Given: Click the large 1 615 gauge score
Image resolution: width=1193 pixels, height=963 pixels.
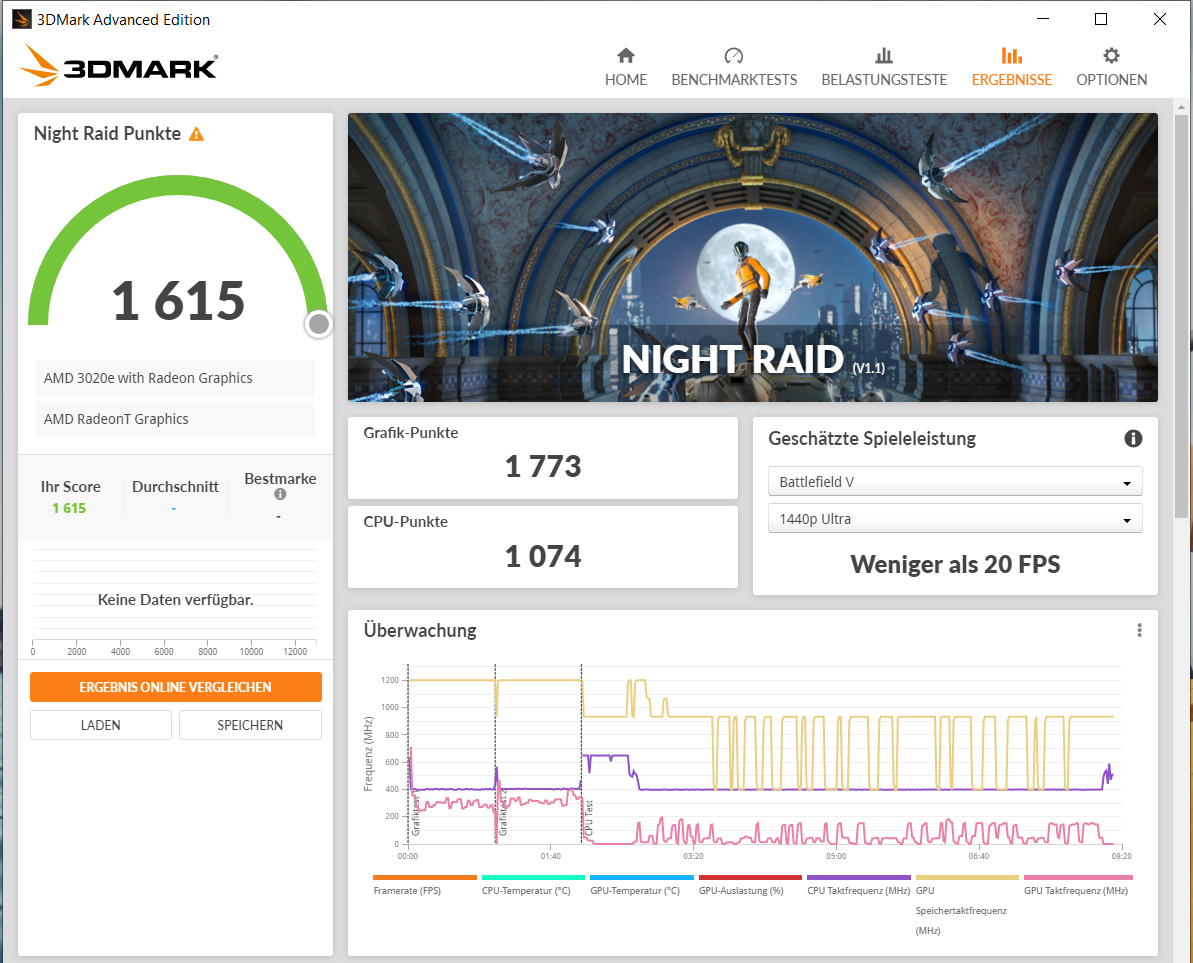Looking at the screenshot, I should tap(178, 300).
